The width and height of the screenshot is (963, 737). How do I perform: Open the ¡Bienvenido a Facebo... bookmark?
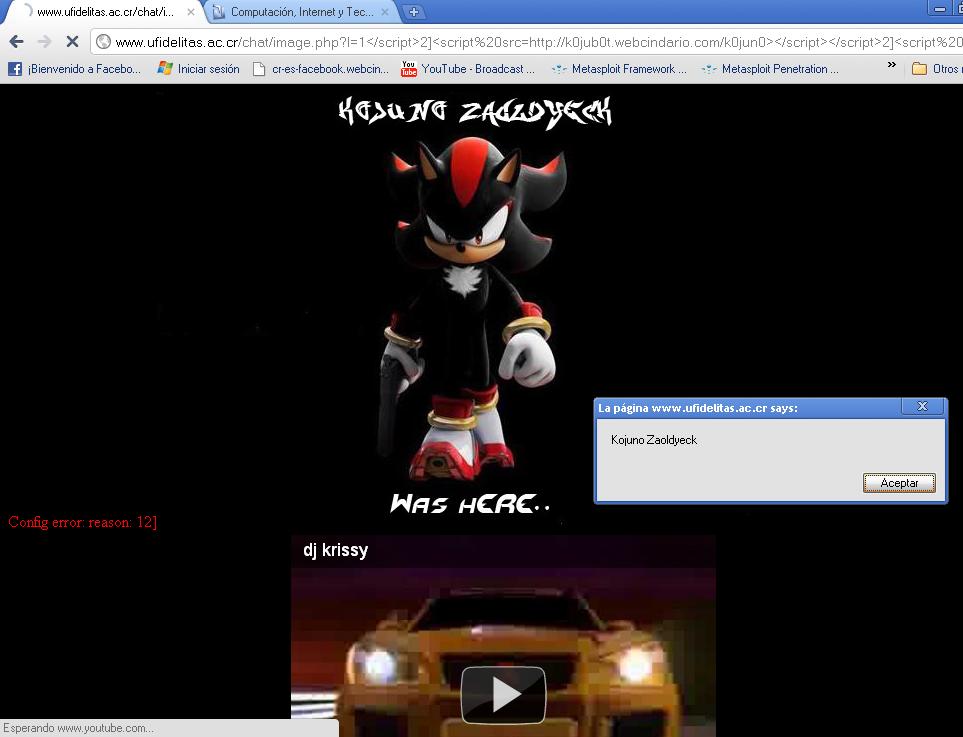click(75, 69)
